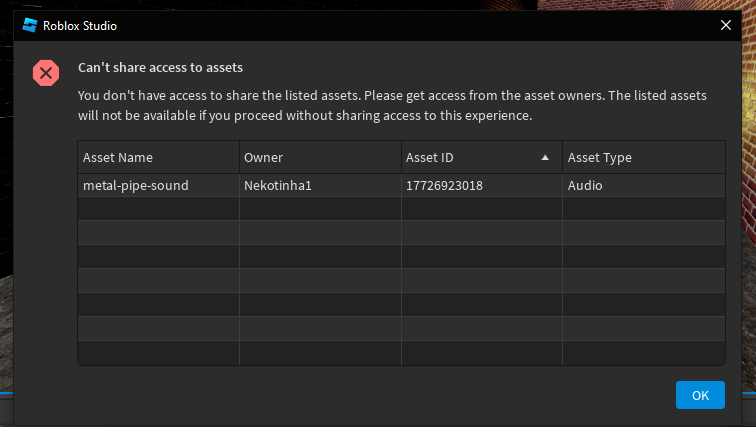Image resolution: width=756 pixels, height=427 pixels.
Task: Select asset ID 17726923018 cell
Action: point(482,186)
